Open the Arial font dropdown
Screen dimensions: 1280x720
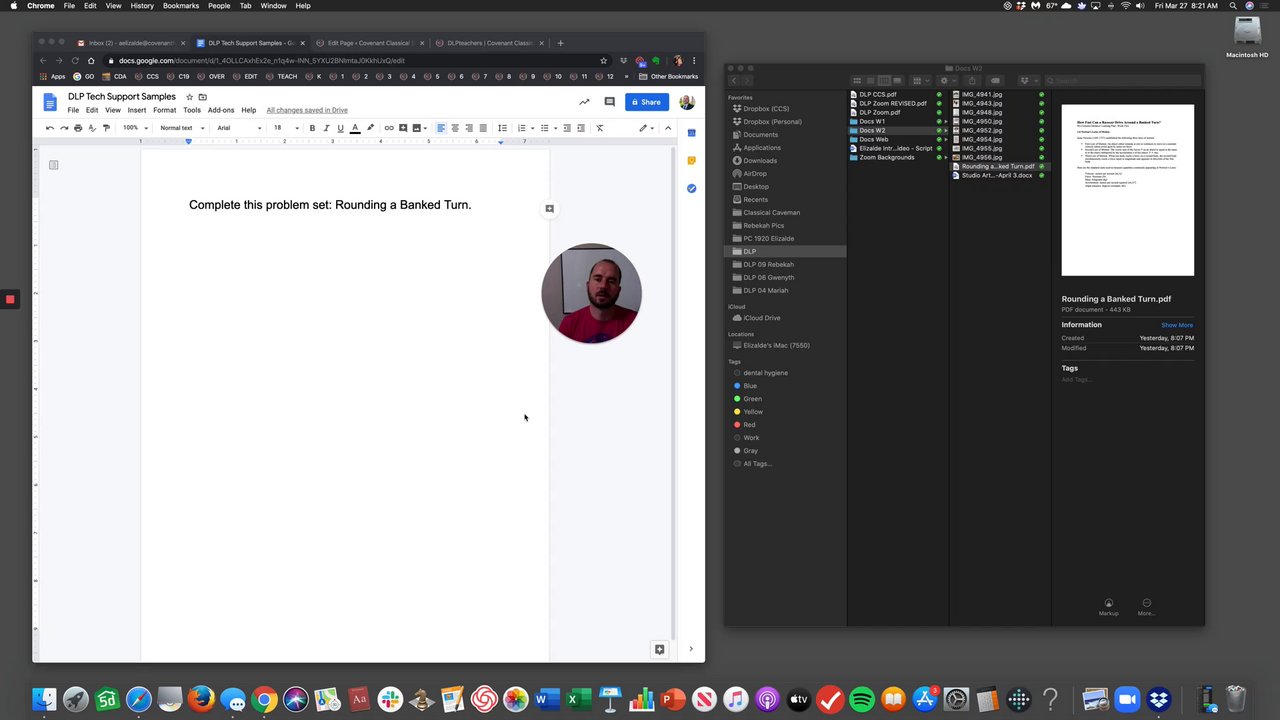click(x=240, y=128)
